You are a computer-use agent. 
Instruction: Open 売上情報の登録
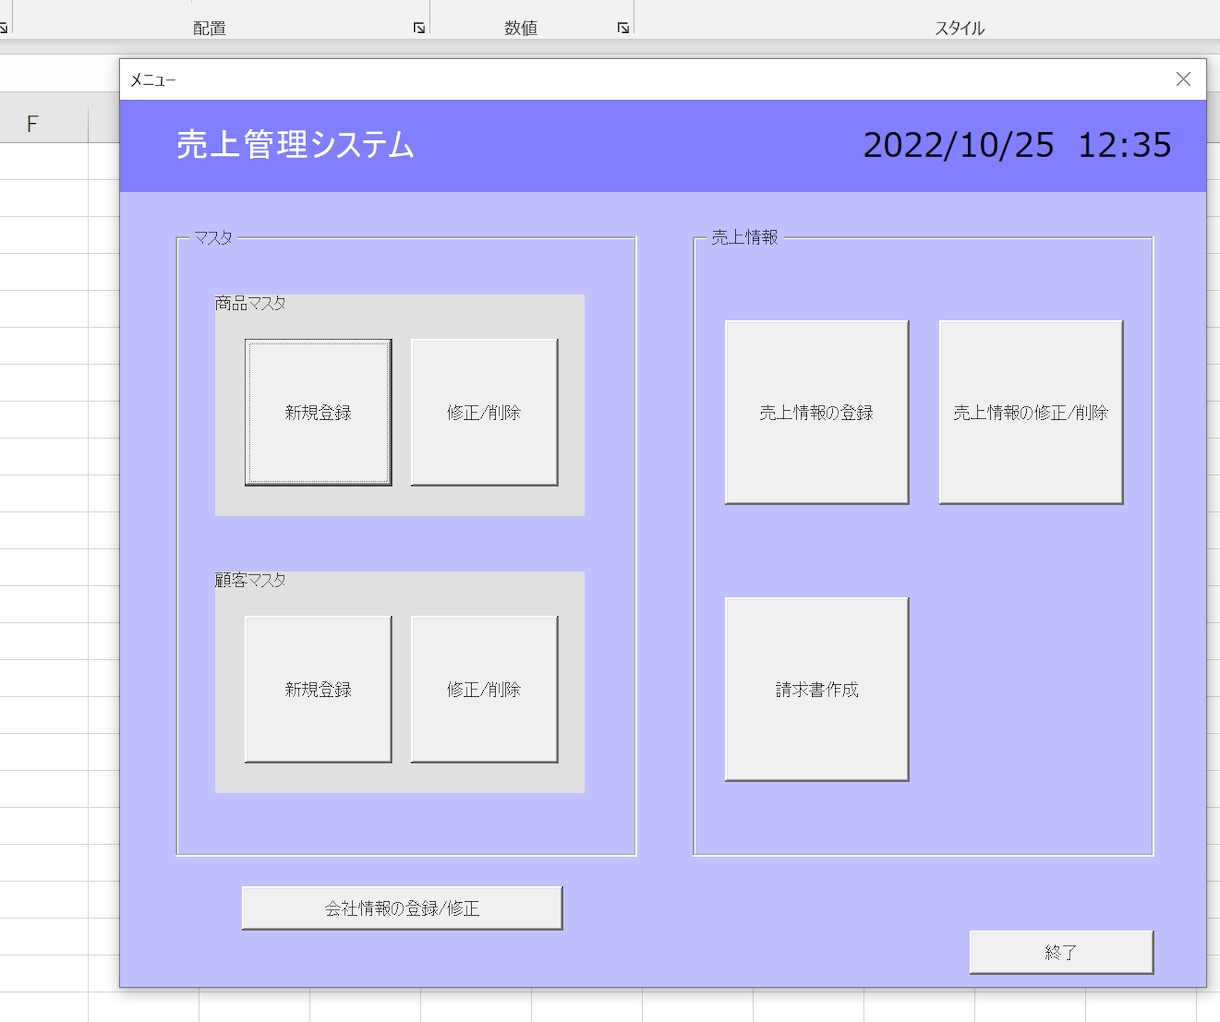point(817,412)
